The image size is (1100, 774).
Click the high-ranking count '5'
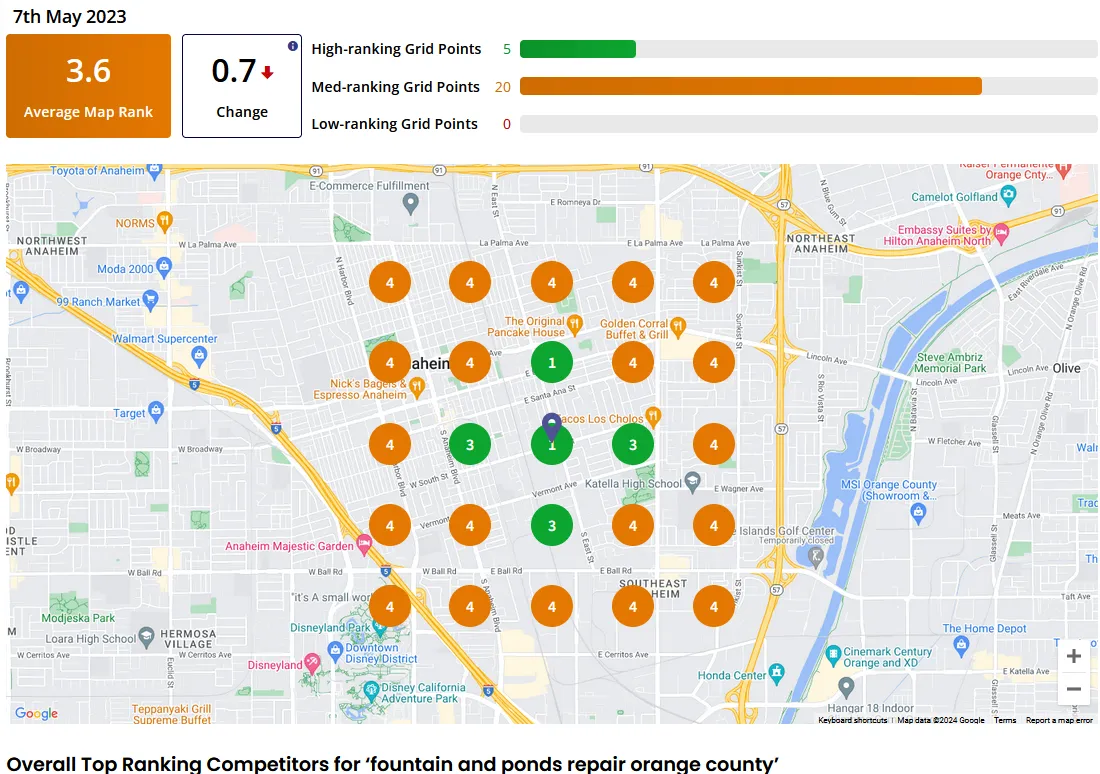(x=507, y=49)
